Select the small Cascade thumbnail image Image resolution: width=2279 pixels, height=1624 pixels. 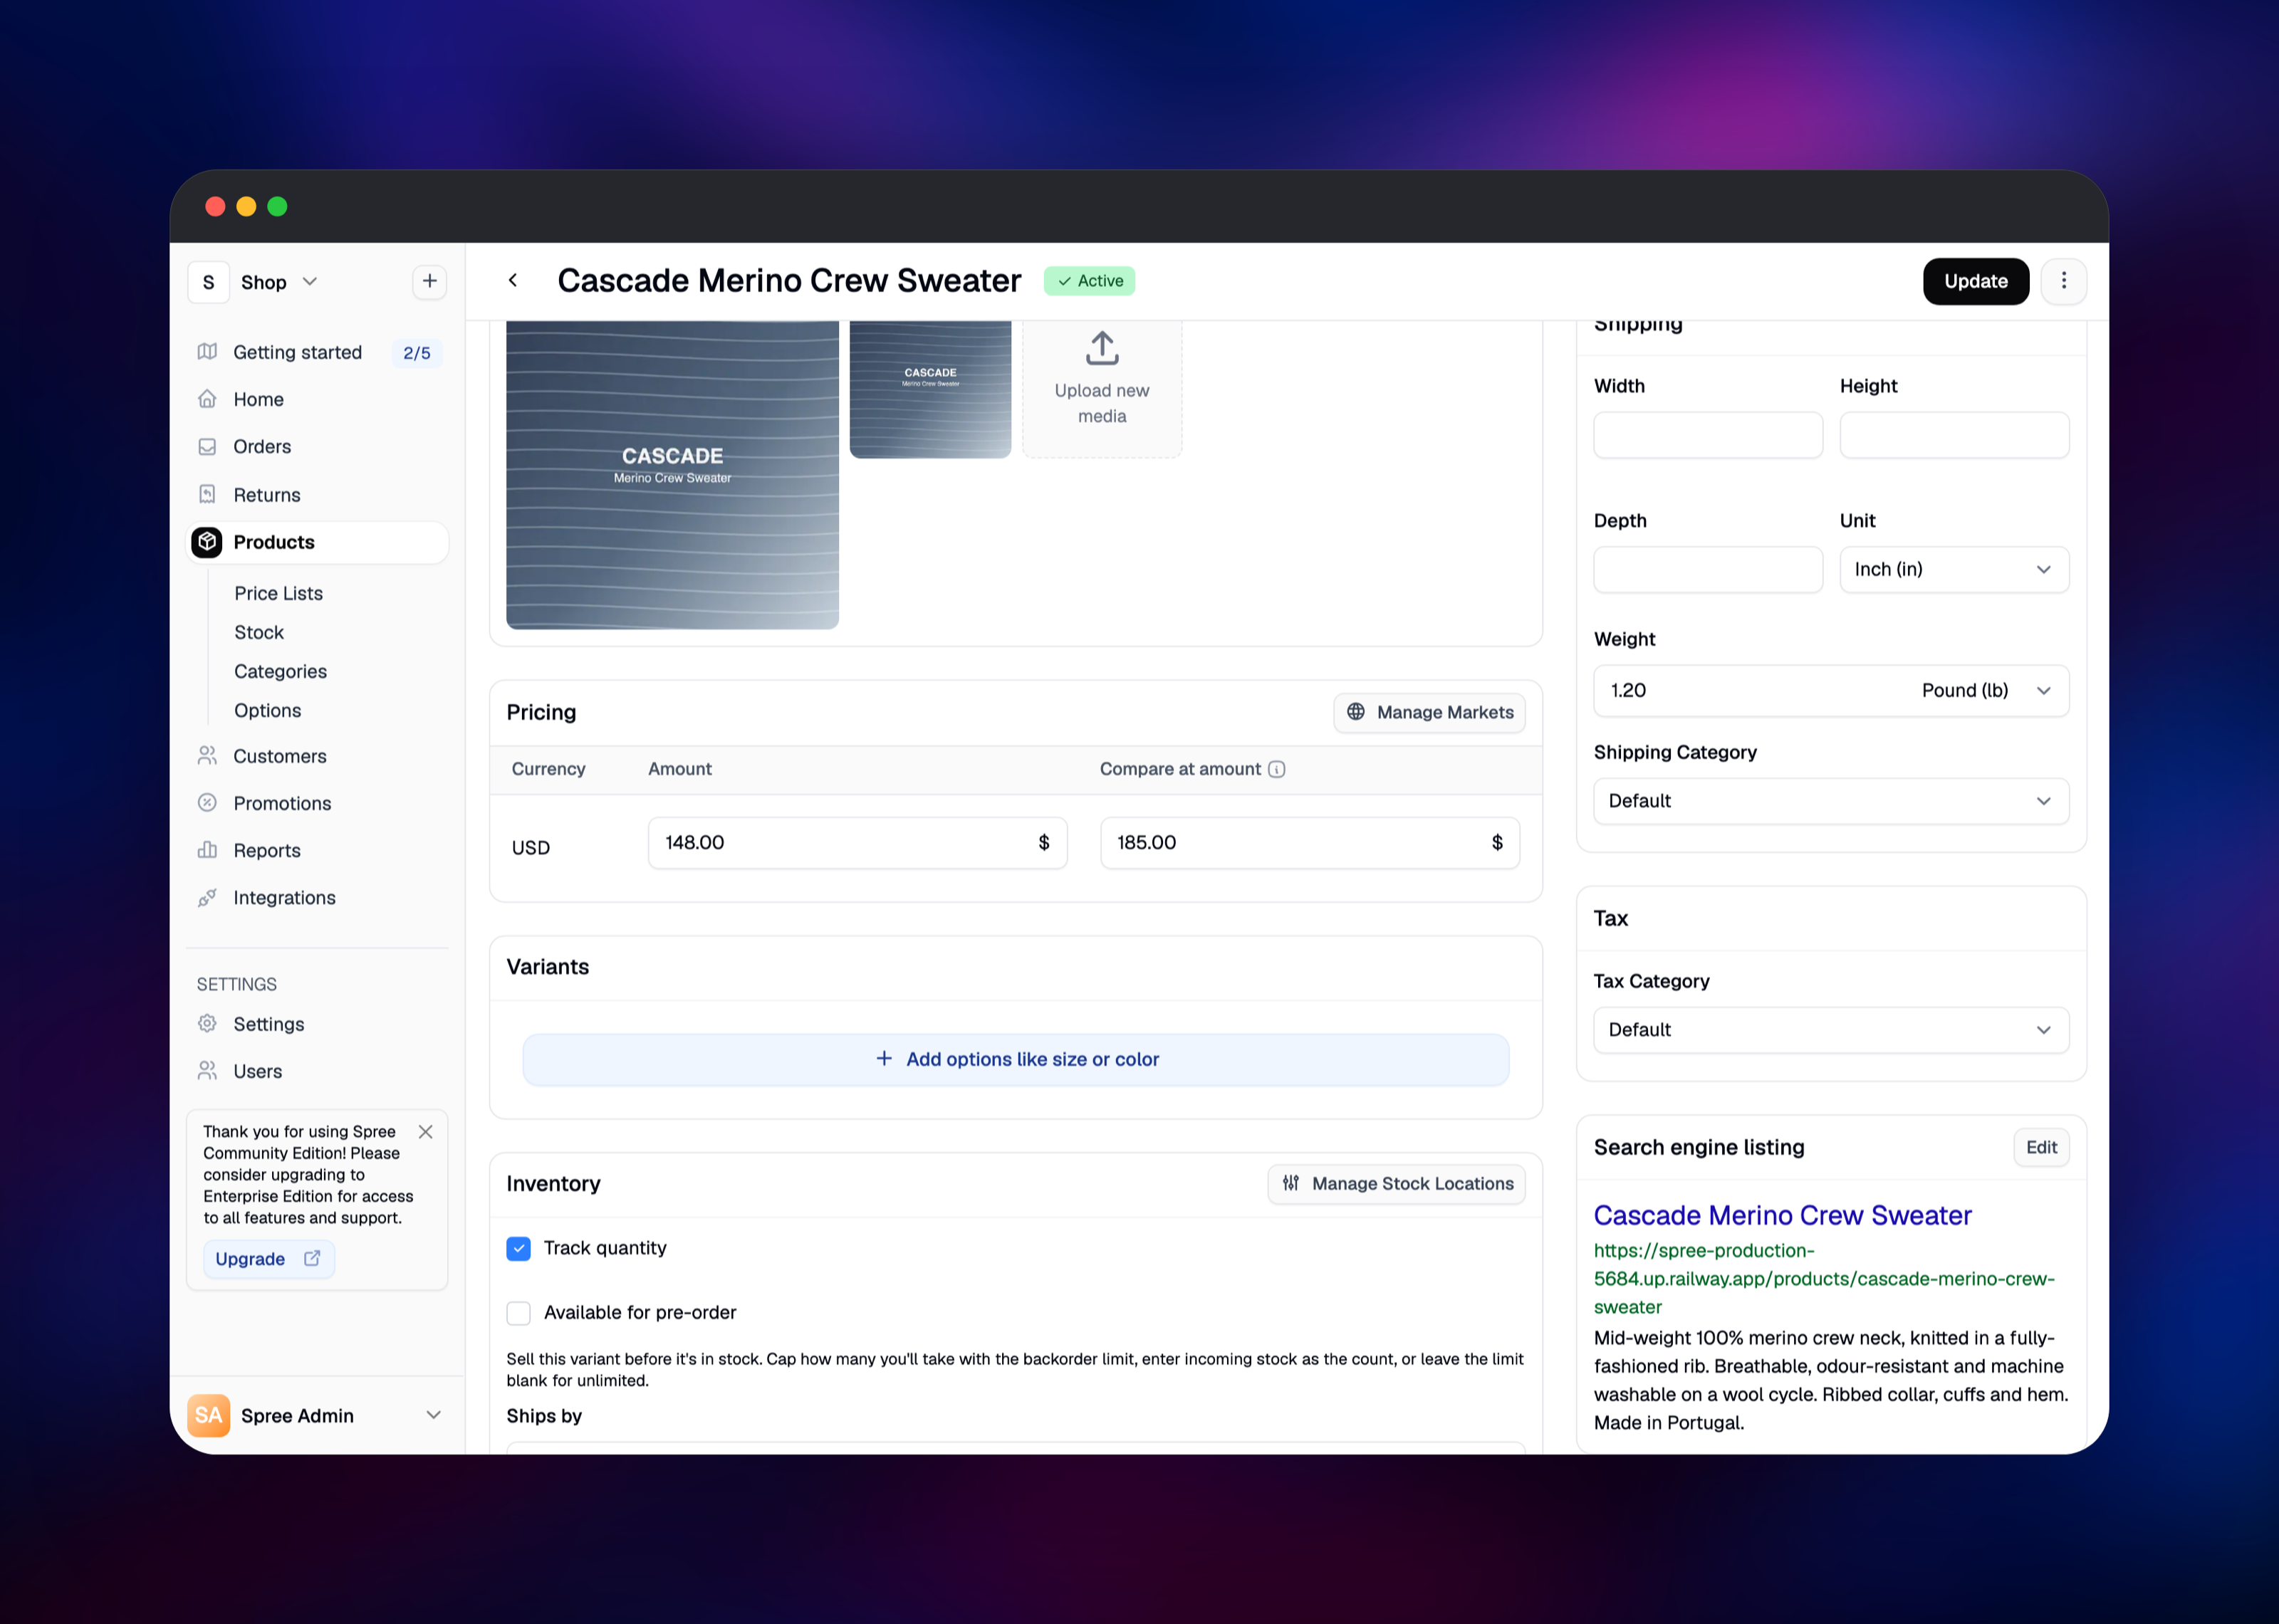(x=930, y=390)
